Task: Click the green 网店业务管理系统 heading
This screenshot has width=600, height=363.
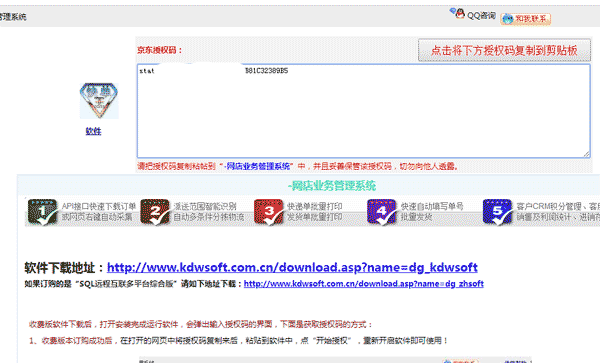Action: pyautogui.click(x=332, y=186)
